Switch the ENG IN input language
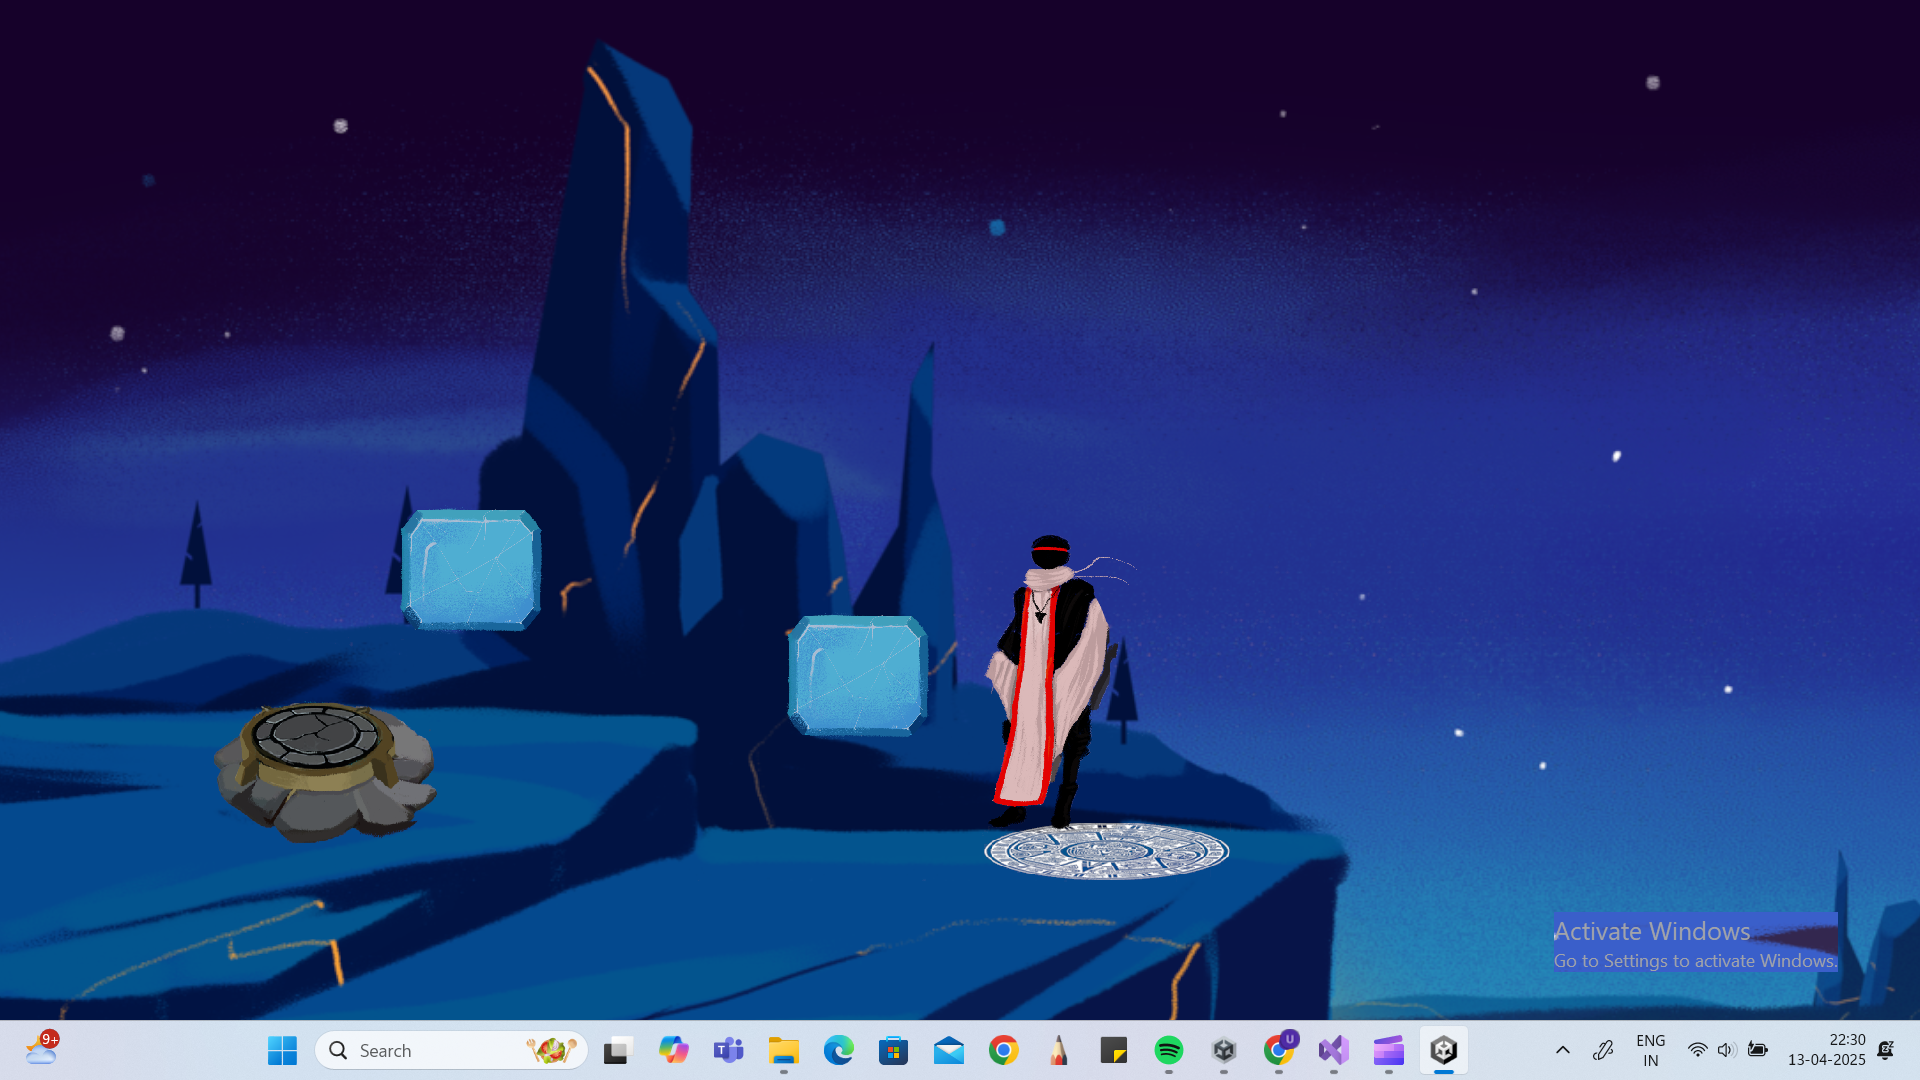This screenshot has height=1080, width=1920. pyautogui.click(x=1650, y=1050)
